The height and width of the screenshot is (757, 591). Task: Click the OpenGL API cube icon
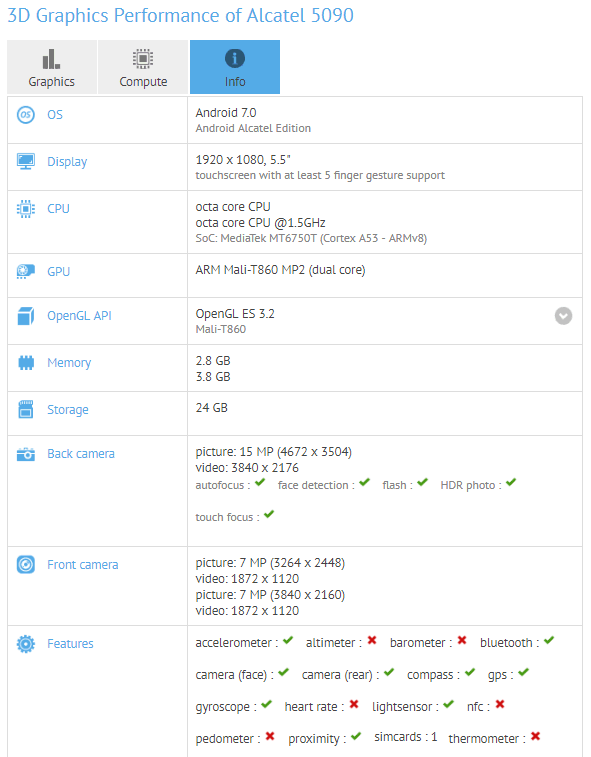(26, 316)
